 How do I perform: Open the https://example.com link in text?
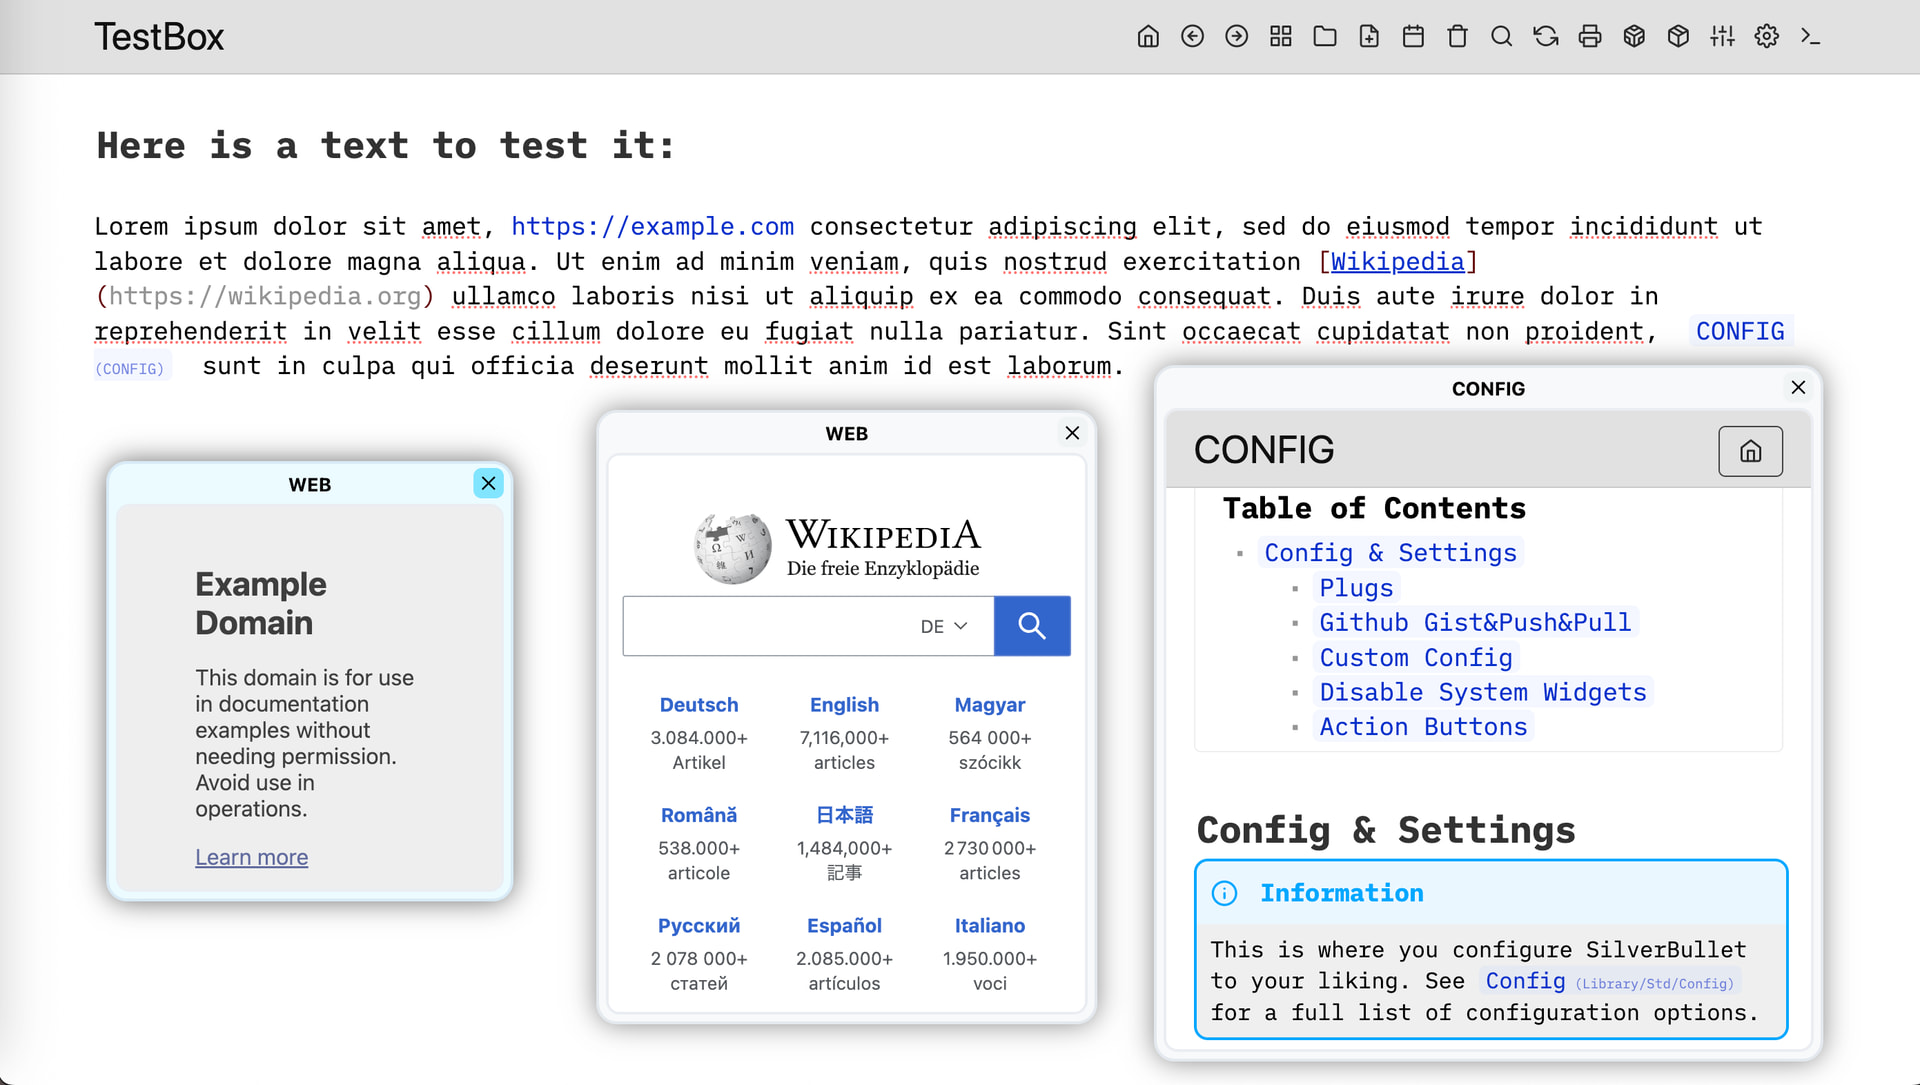[x=652, y=227]
